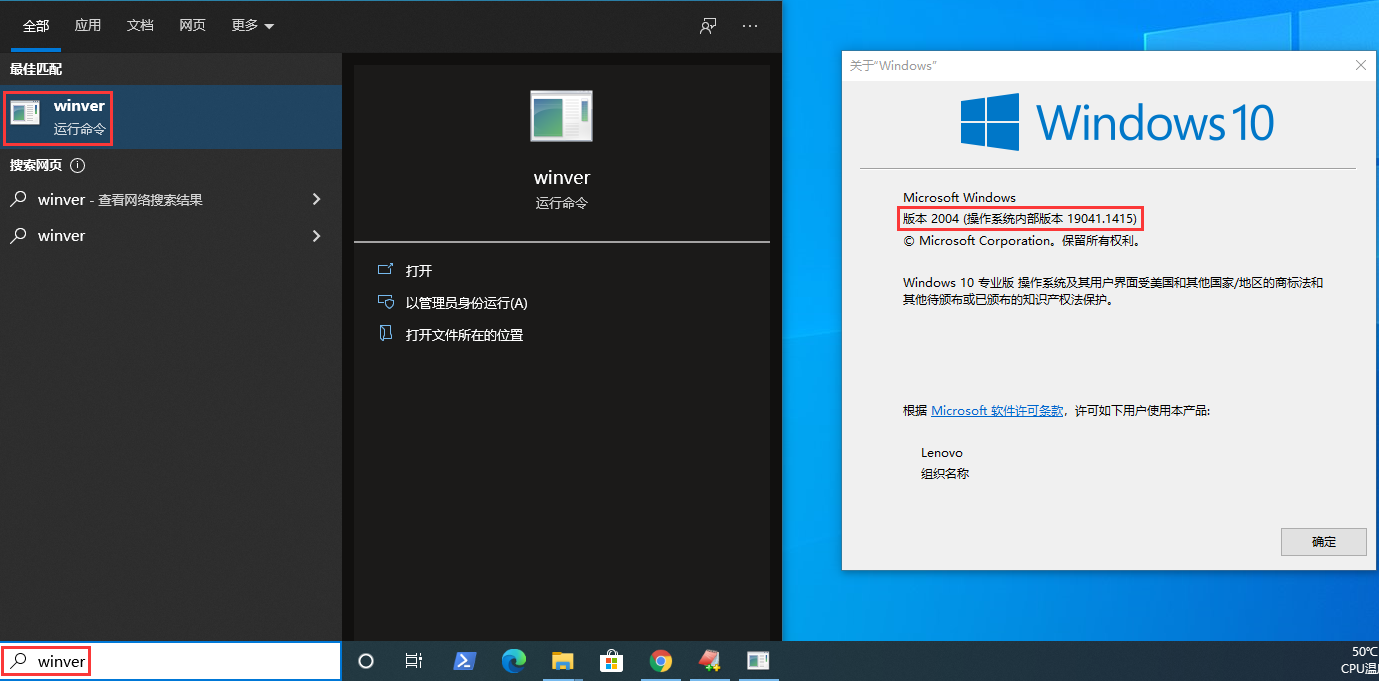
Task: Expand arrow for second winver web suggestion
Action: click(316, 236)
